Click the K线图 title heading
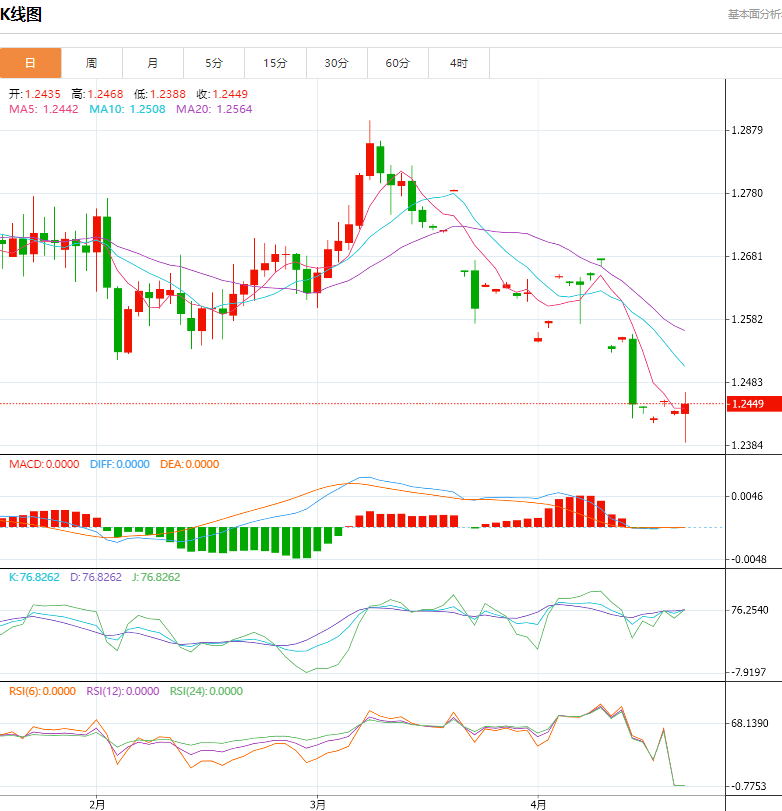The height and width of the screenshot is (811, 782). click(x=22, y=15)
